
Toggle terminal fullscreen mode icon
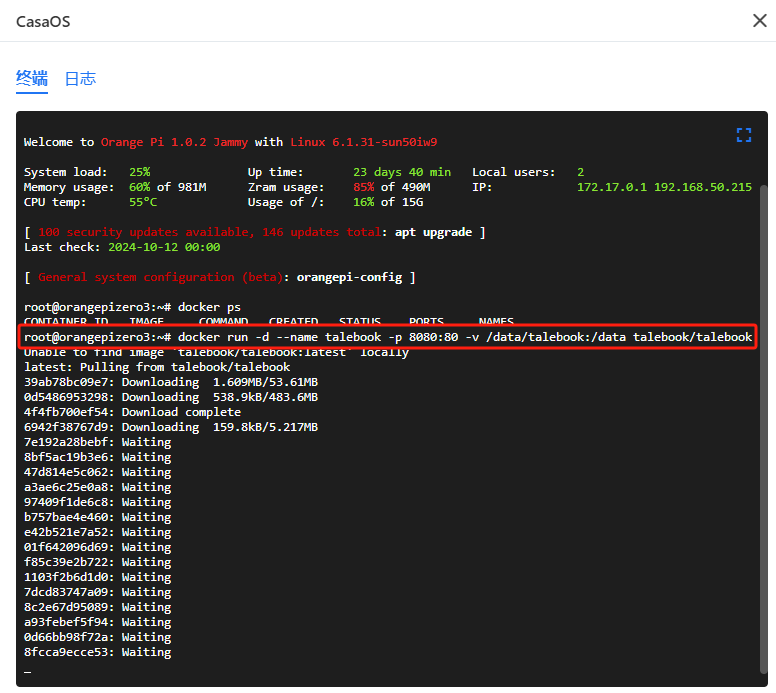tap(743, 135)
